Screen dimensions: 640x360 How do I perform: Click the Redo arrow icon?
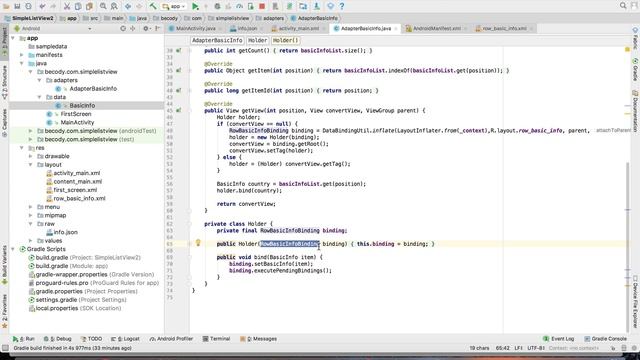[x=53, y=6]
